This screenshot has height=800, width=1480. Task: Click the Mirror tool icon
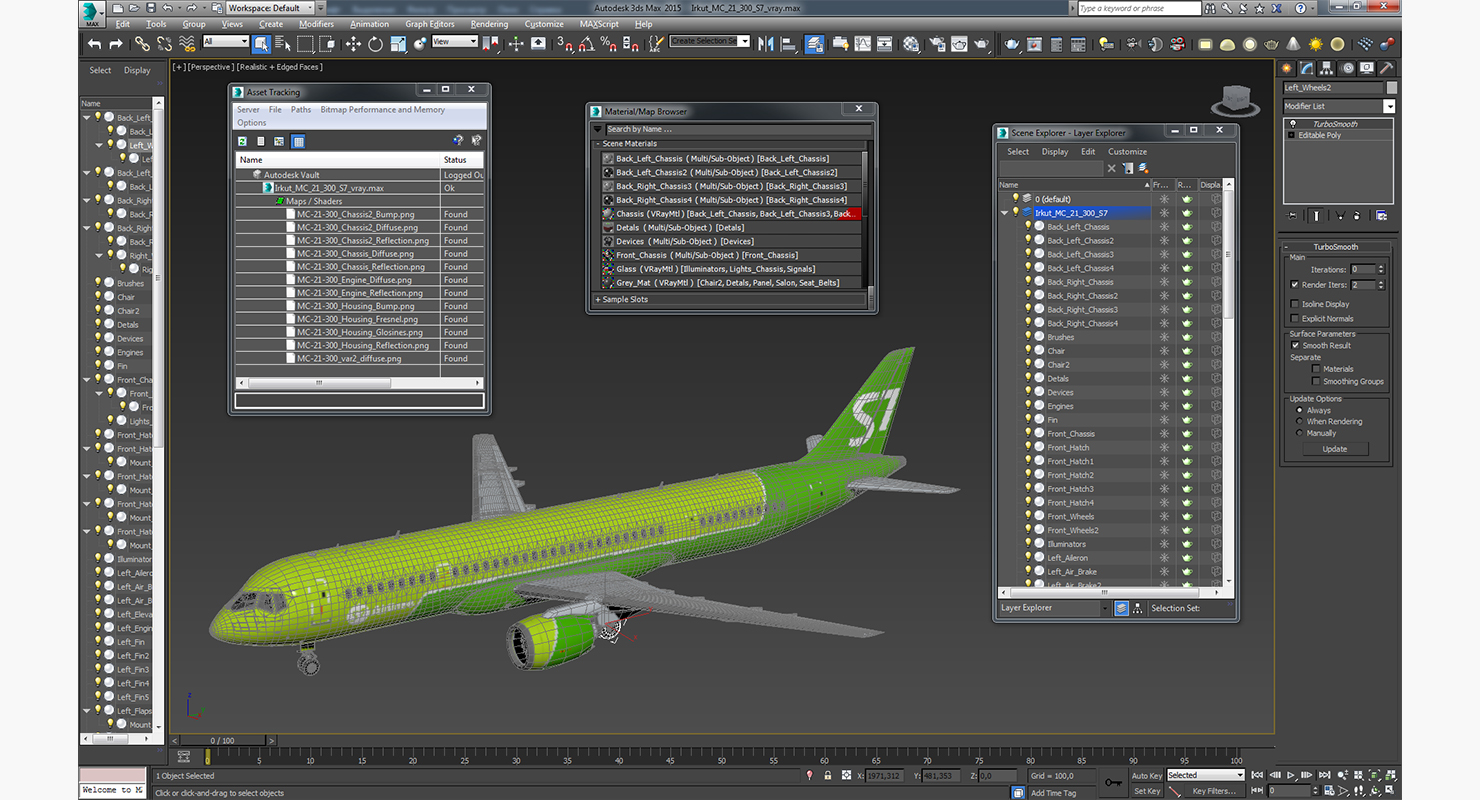pyautogui.click(x=766, y=43)
